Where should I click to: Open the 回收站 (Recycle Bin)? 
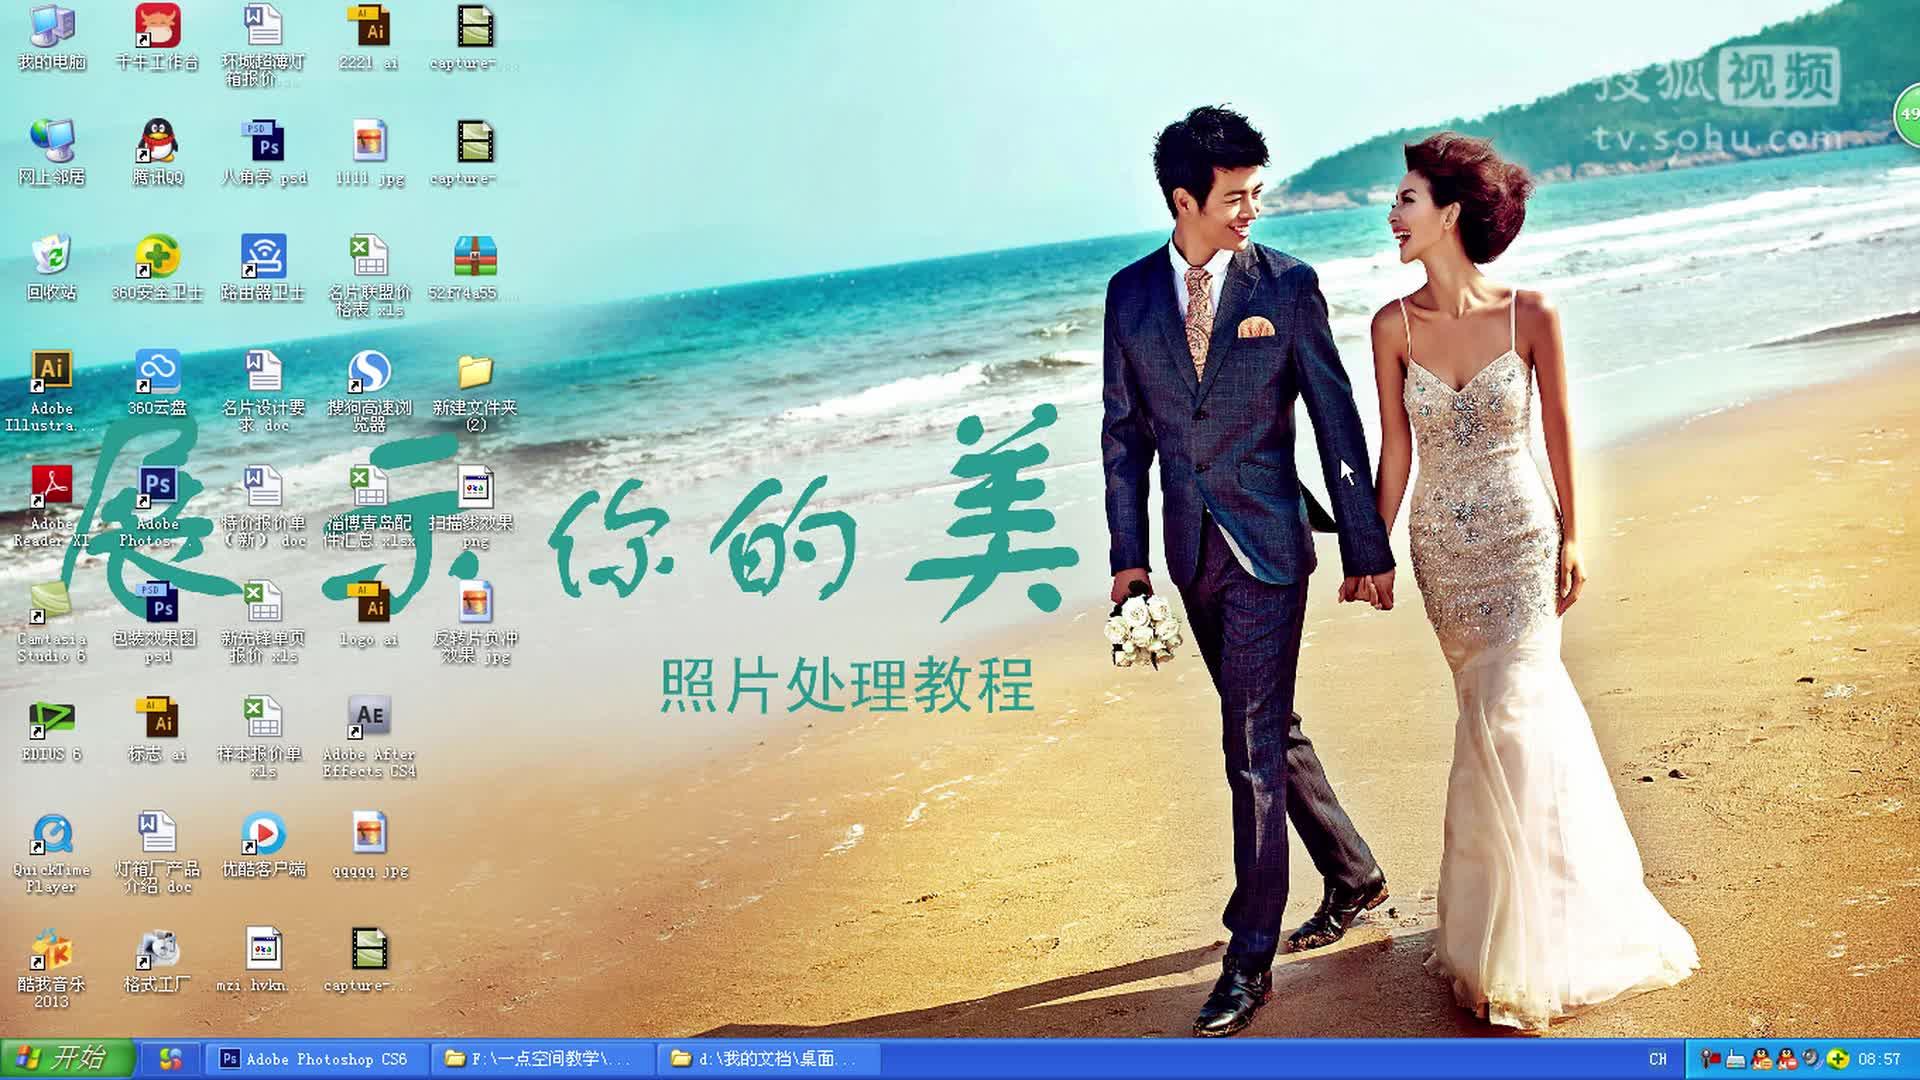point(51,258)
